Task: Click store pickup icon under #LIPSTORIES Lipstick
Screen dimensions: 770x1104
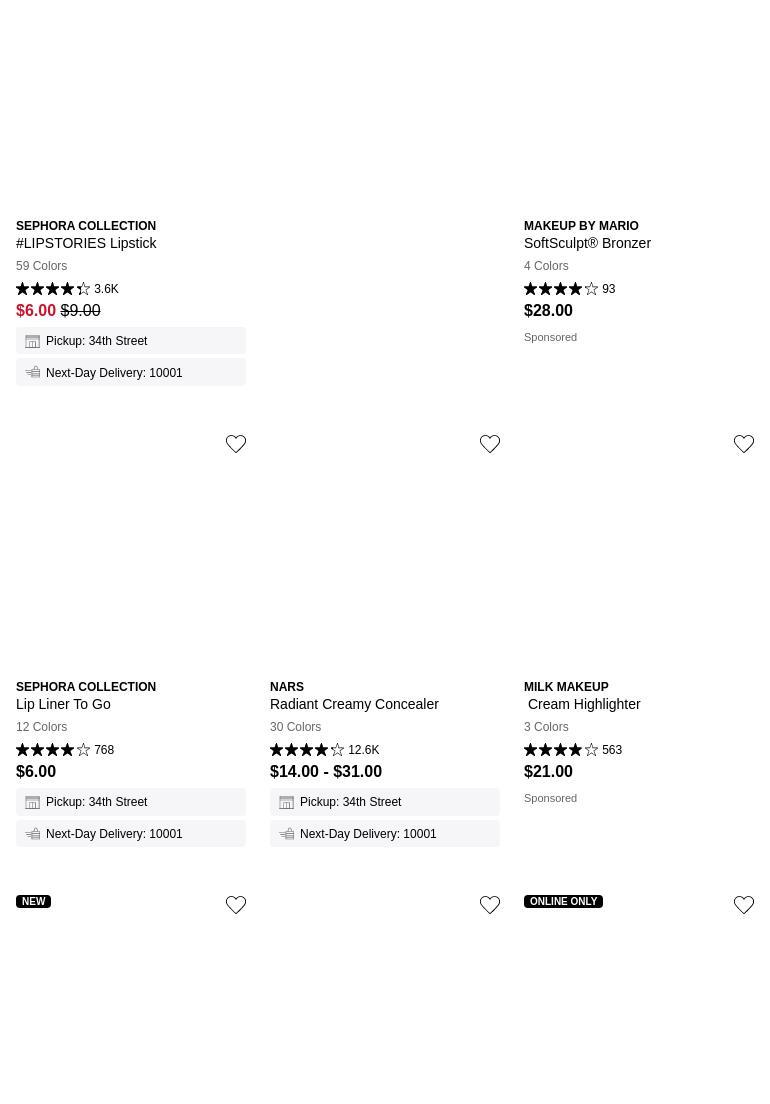Action: click(33, 342)
